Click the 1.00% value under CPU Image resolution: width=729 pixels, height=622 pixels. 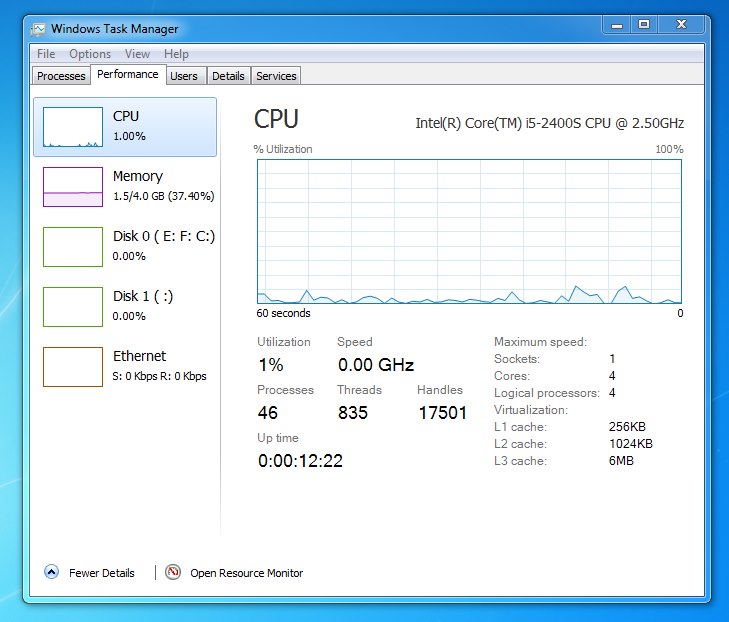129,136
